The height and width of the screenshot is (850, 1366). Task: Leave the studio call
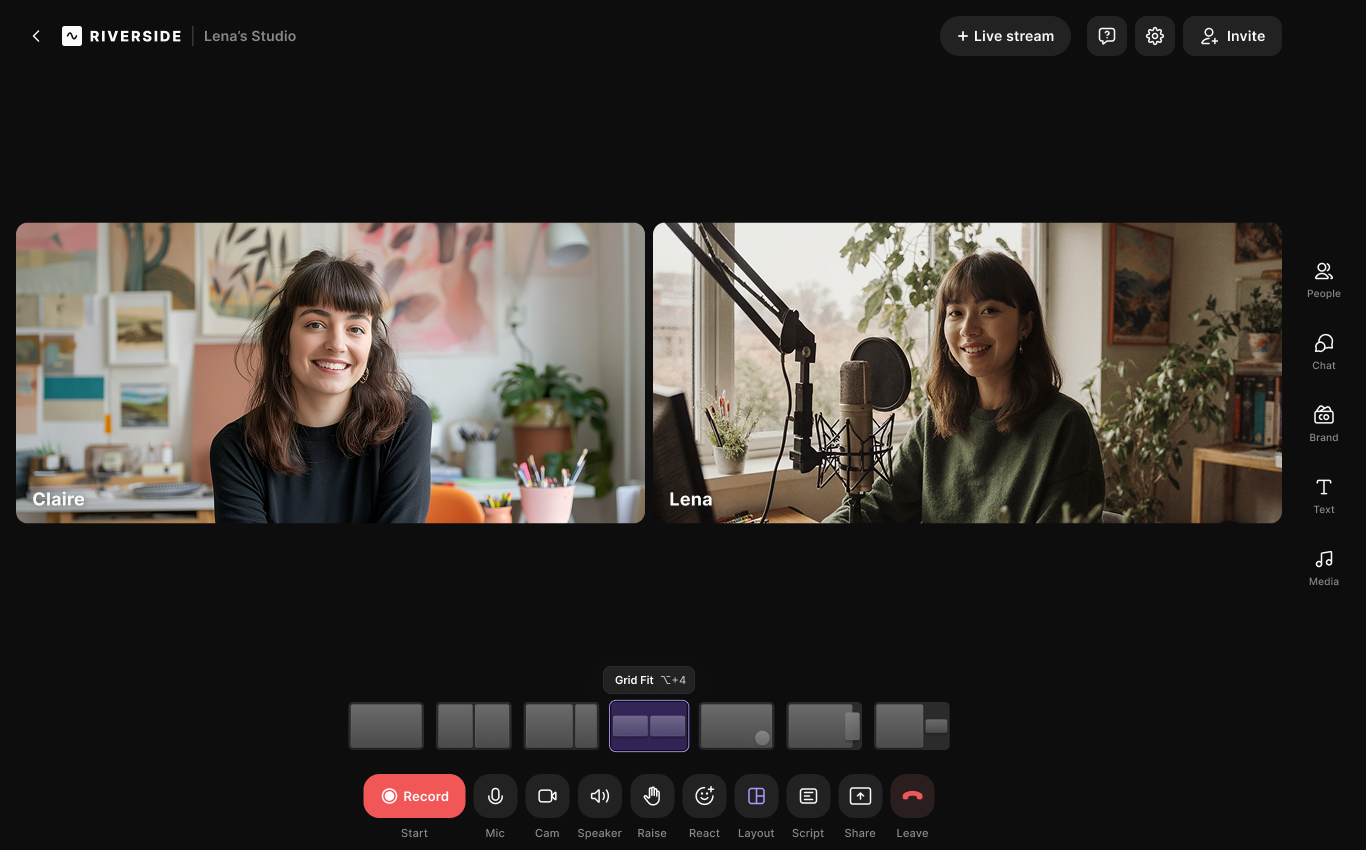tap(912, 796)
